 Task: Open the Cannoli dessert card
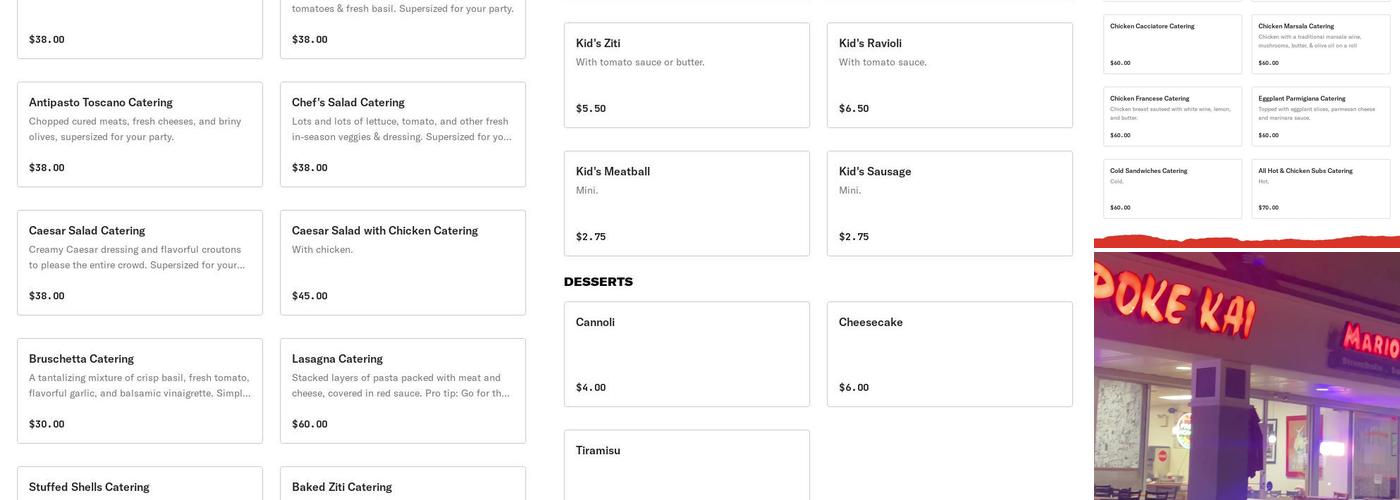[686, 354]
